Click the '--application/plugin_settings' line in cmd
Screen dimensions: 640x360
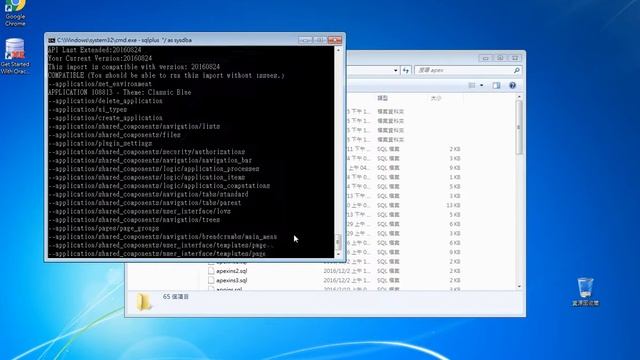tap(100, 143)
